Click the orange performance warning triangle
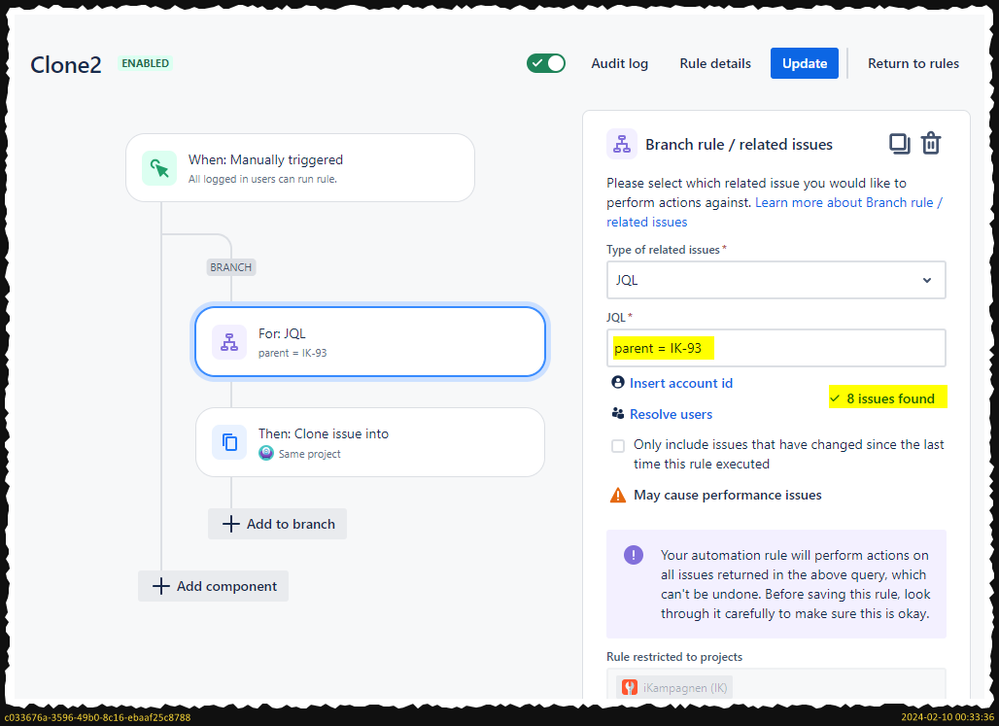999x726 pixels. (x=618, y=495)
